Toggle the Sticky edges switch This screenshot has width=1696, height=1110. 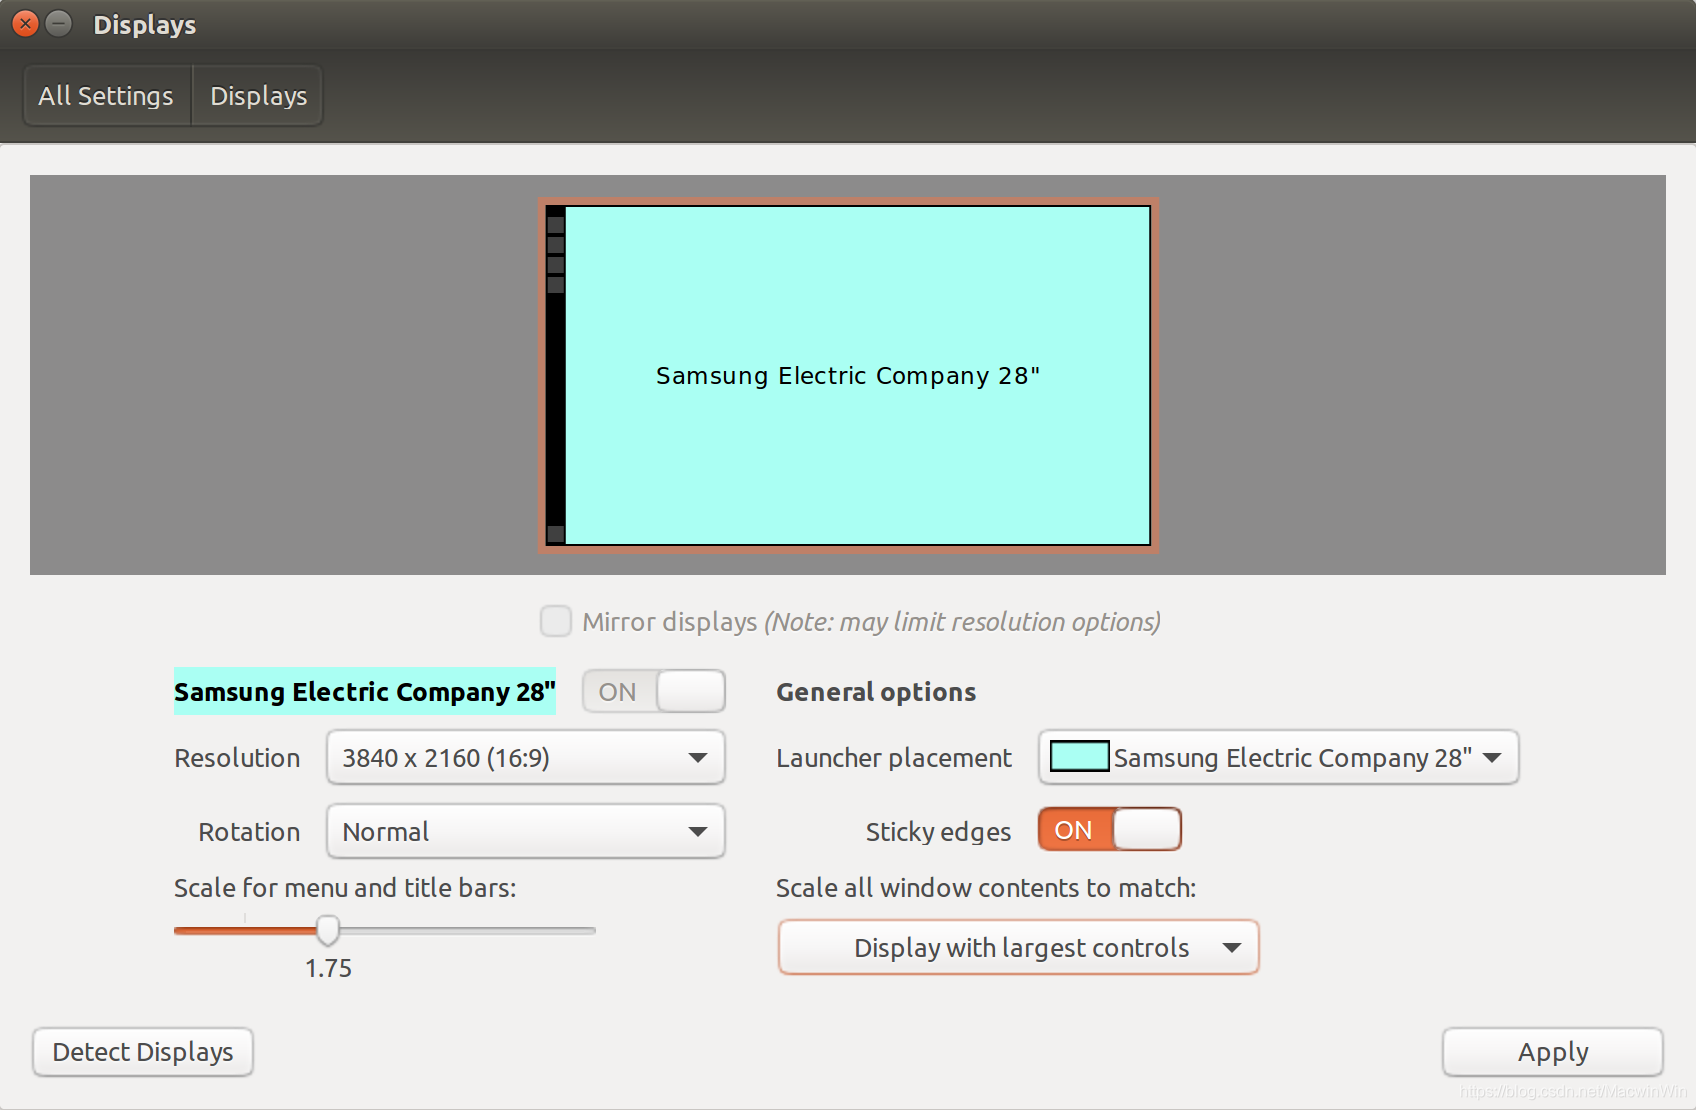pos(1110,829)
